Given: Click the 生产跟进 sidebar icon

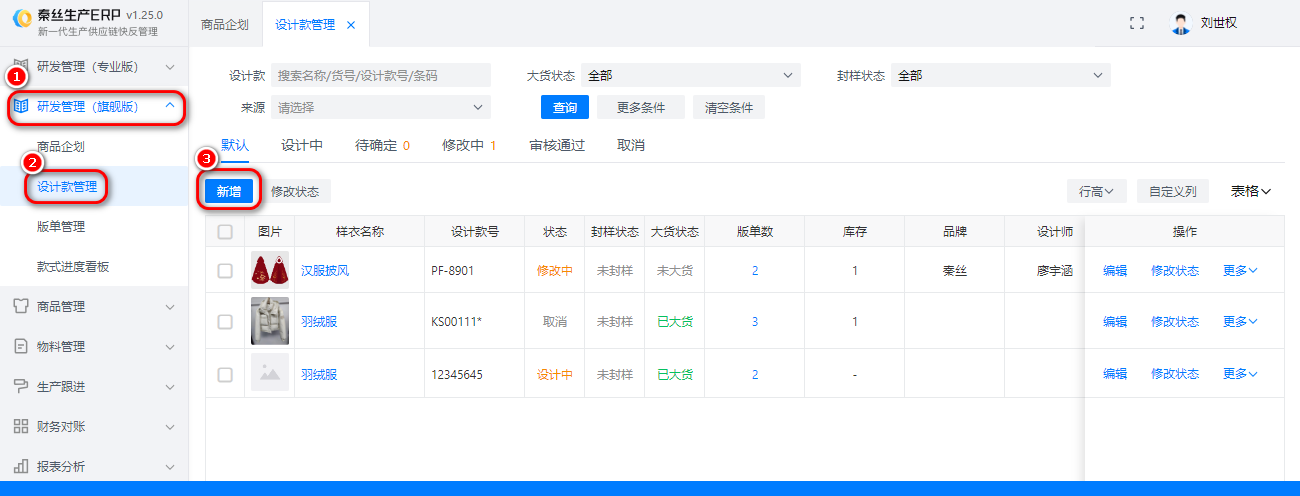Looking at the screenshot, I should pyautogui.click(x=21, y=386).
